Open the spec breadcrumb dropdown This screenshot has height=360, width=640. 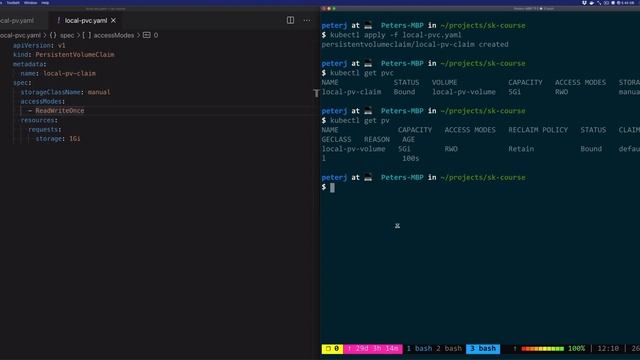tap(67, 36)
